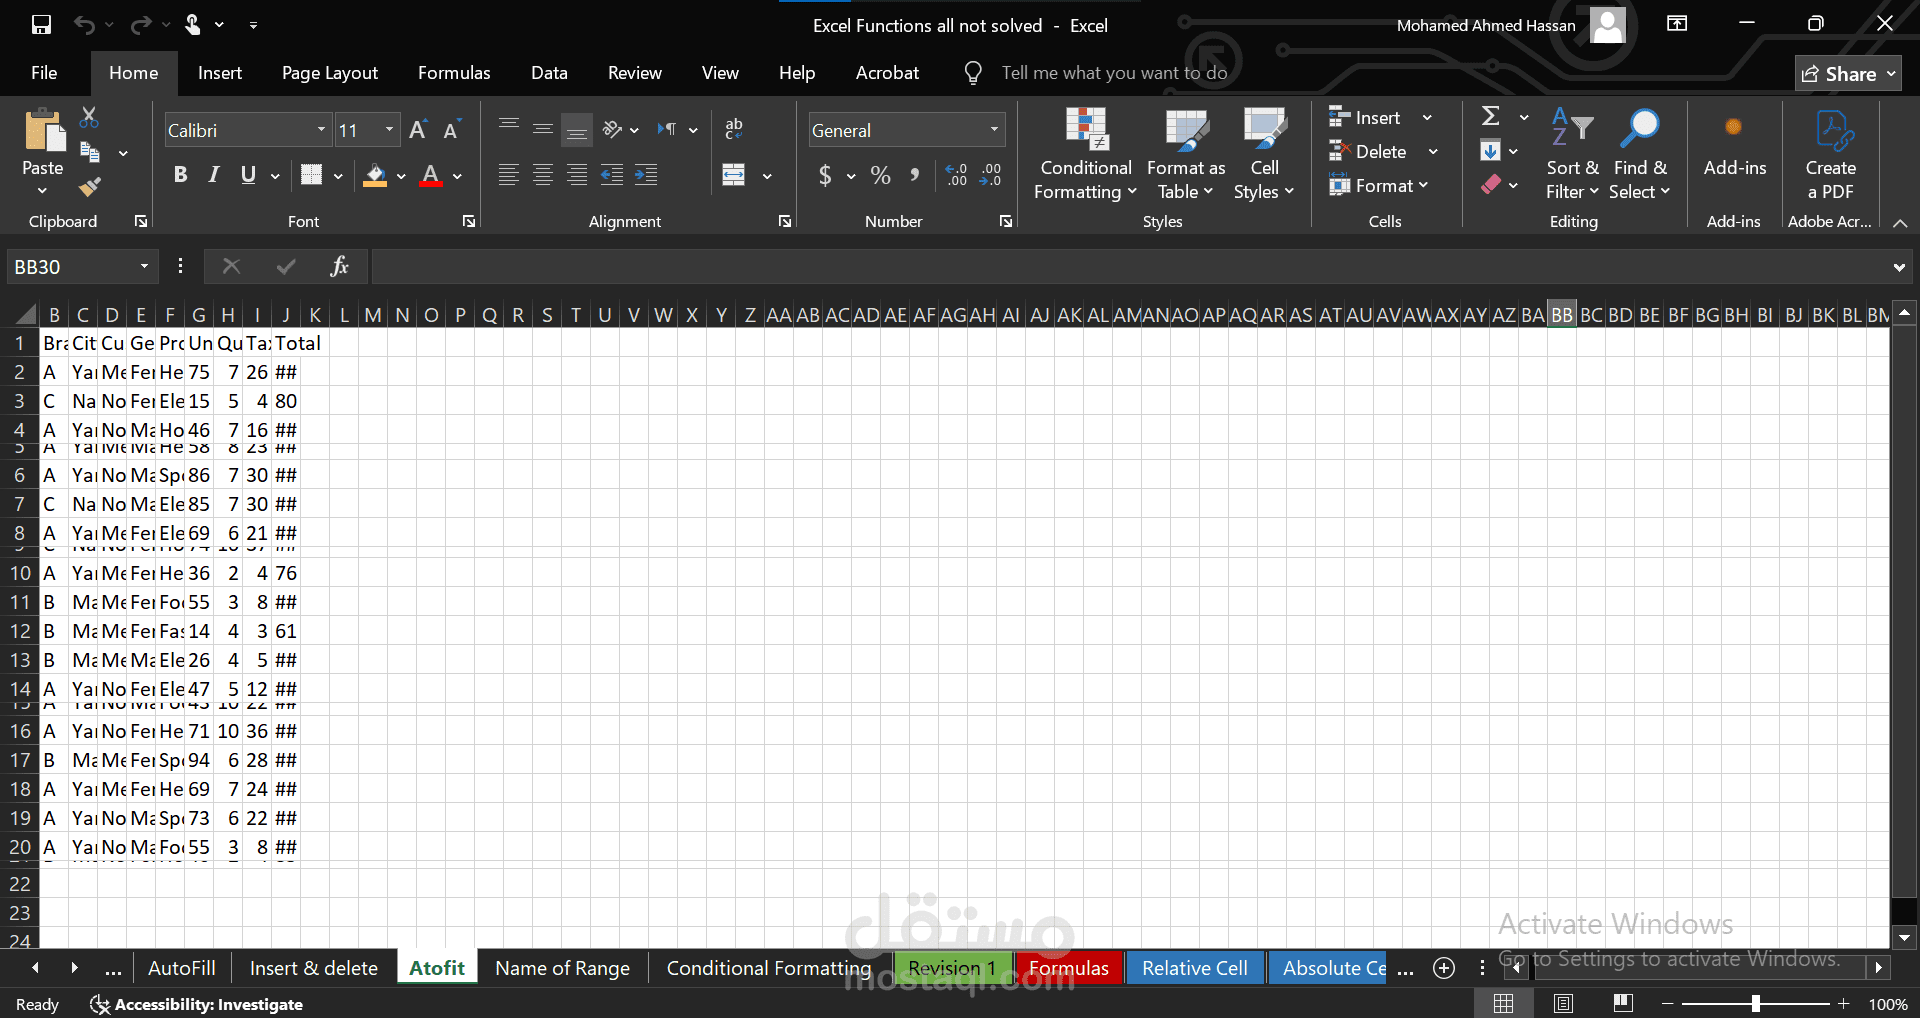Click the Insert Function fx icon

point(339,267)
